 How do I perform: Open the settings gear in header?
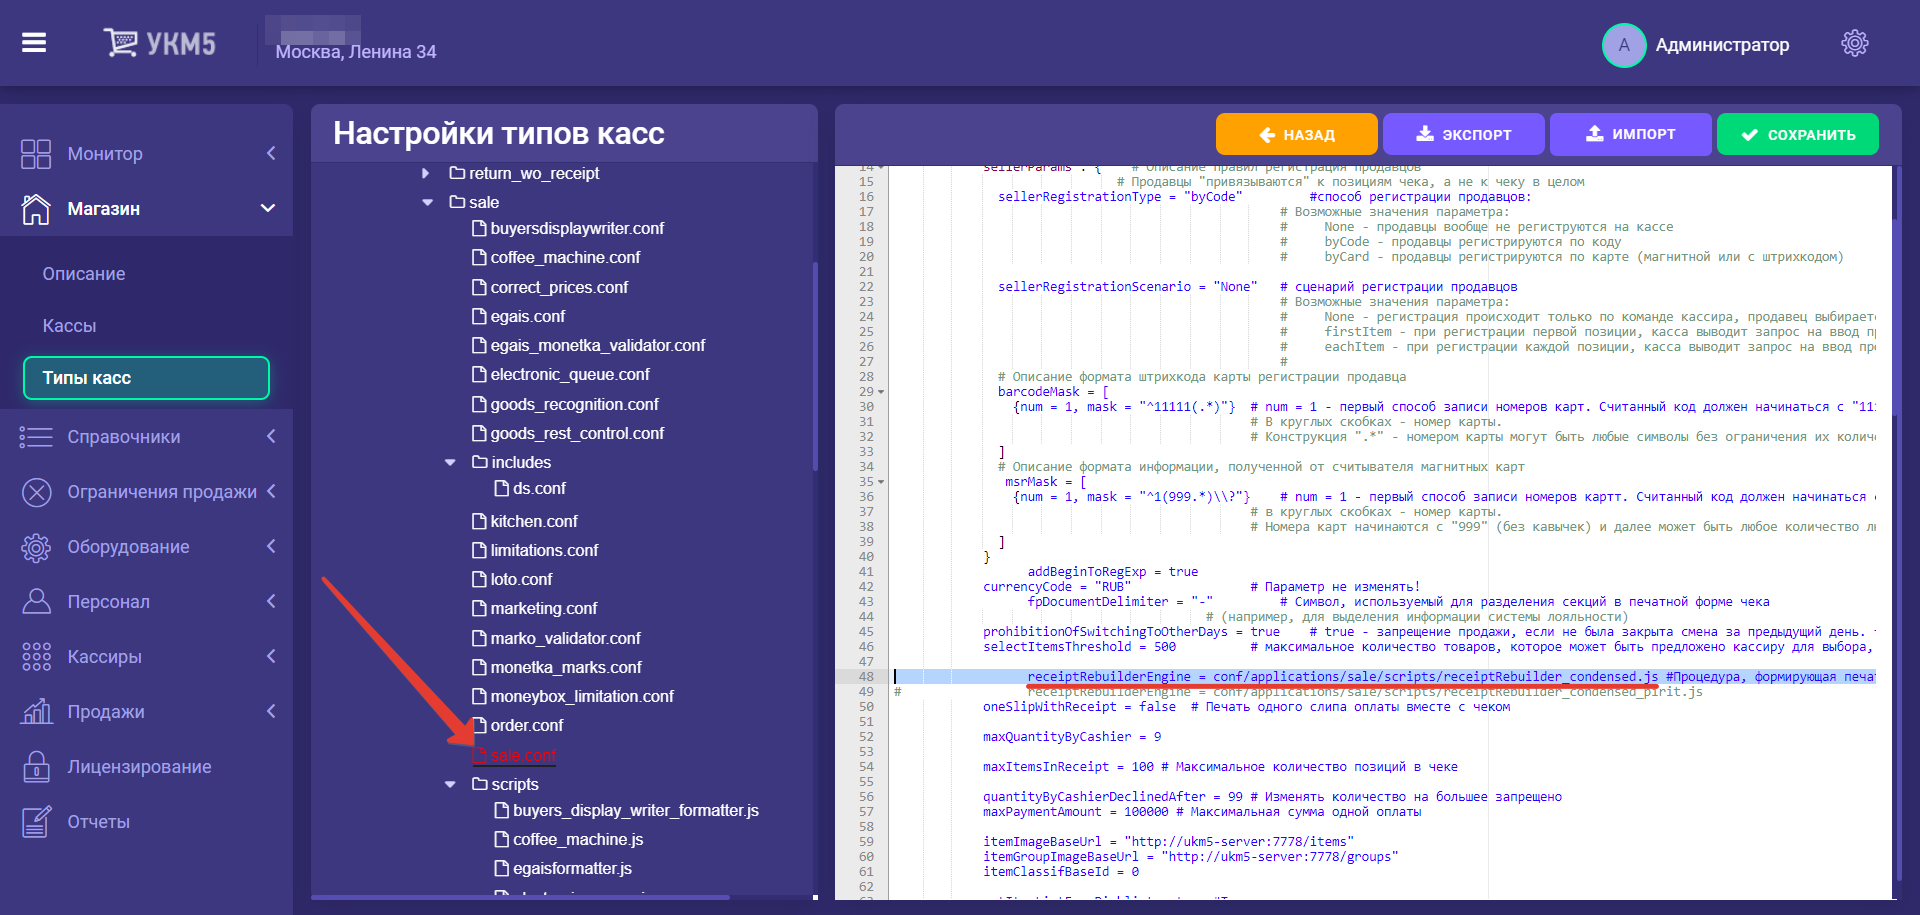1855,43
